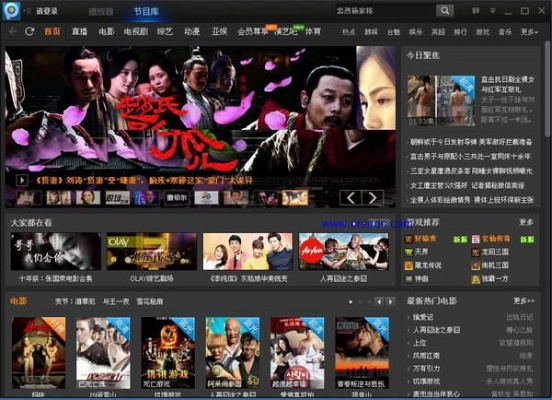The width and height of the screenshot is (552, 400).
Task: Click 更多 in the 游戏推荐 panel
Action: (526, 222)
